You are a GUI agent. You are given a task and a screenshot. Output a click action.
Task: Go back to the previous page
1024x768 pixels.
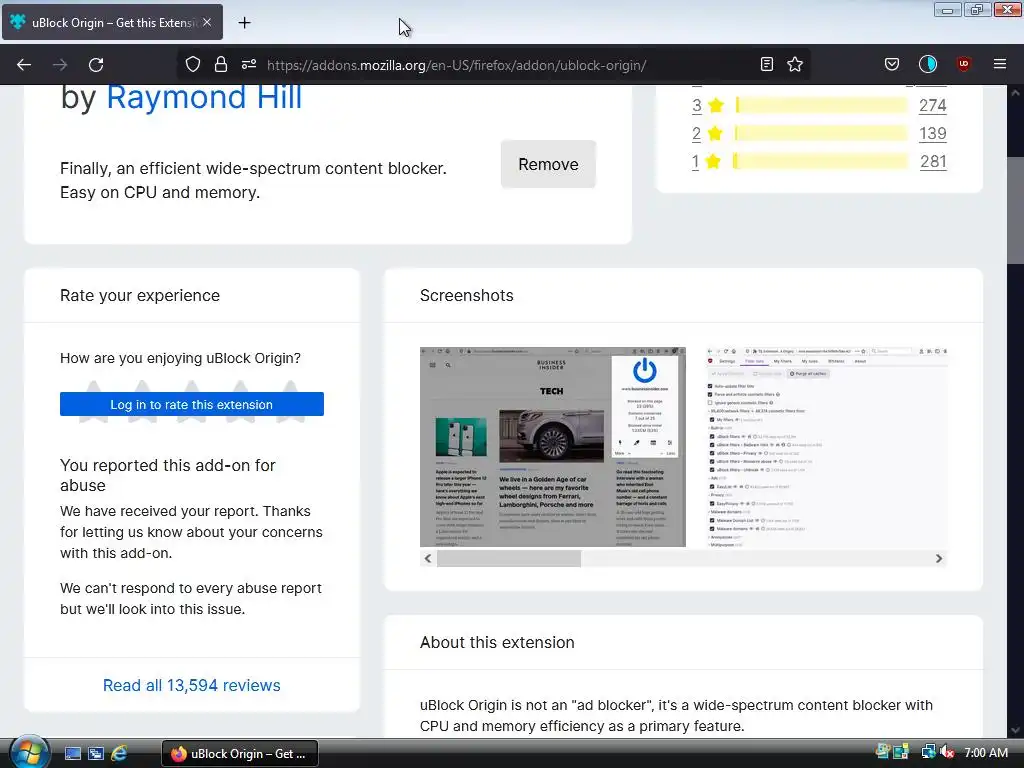click(24, 65)
